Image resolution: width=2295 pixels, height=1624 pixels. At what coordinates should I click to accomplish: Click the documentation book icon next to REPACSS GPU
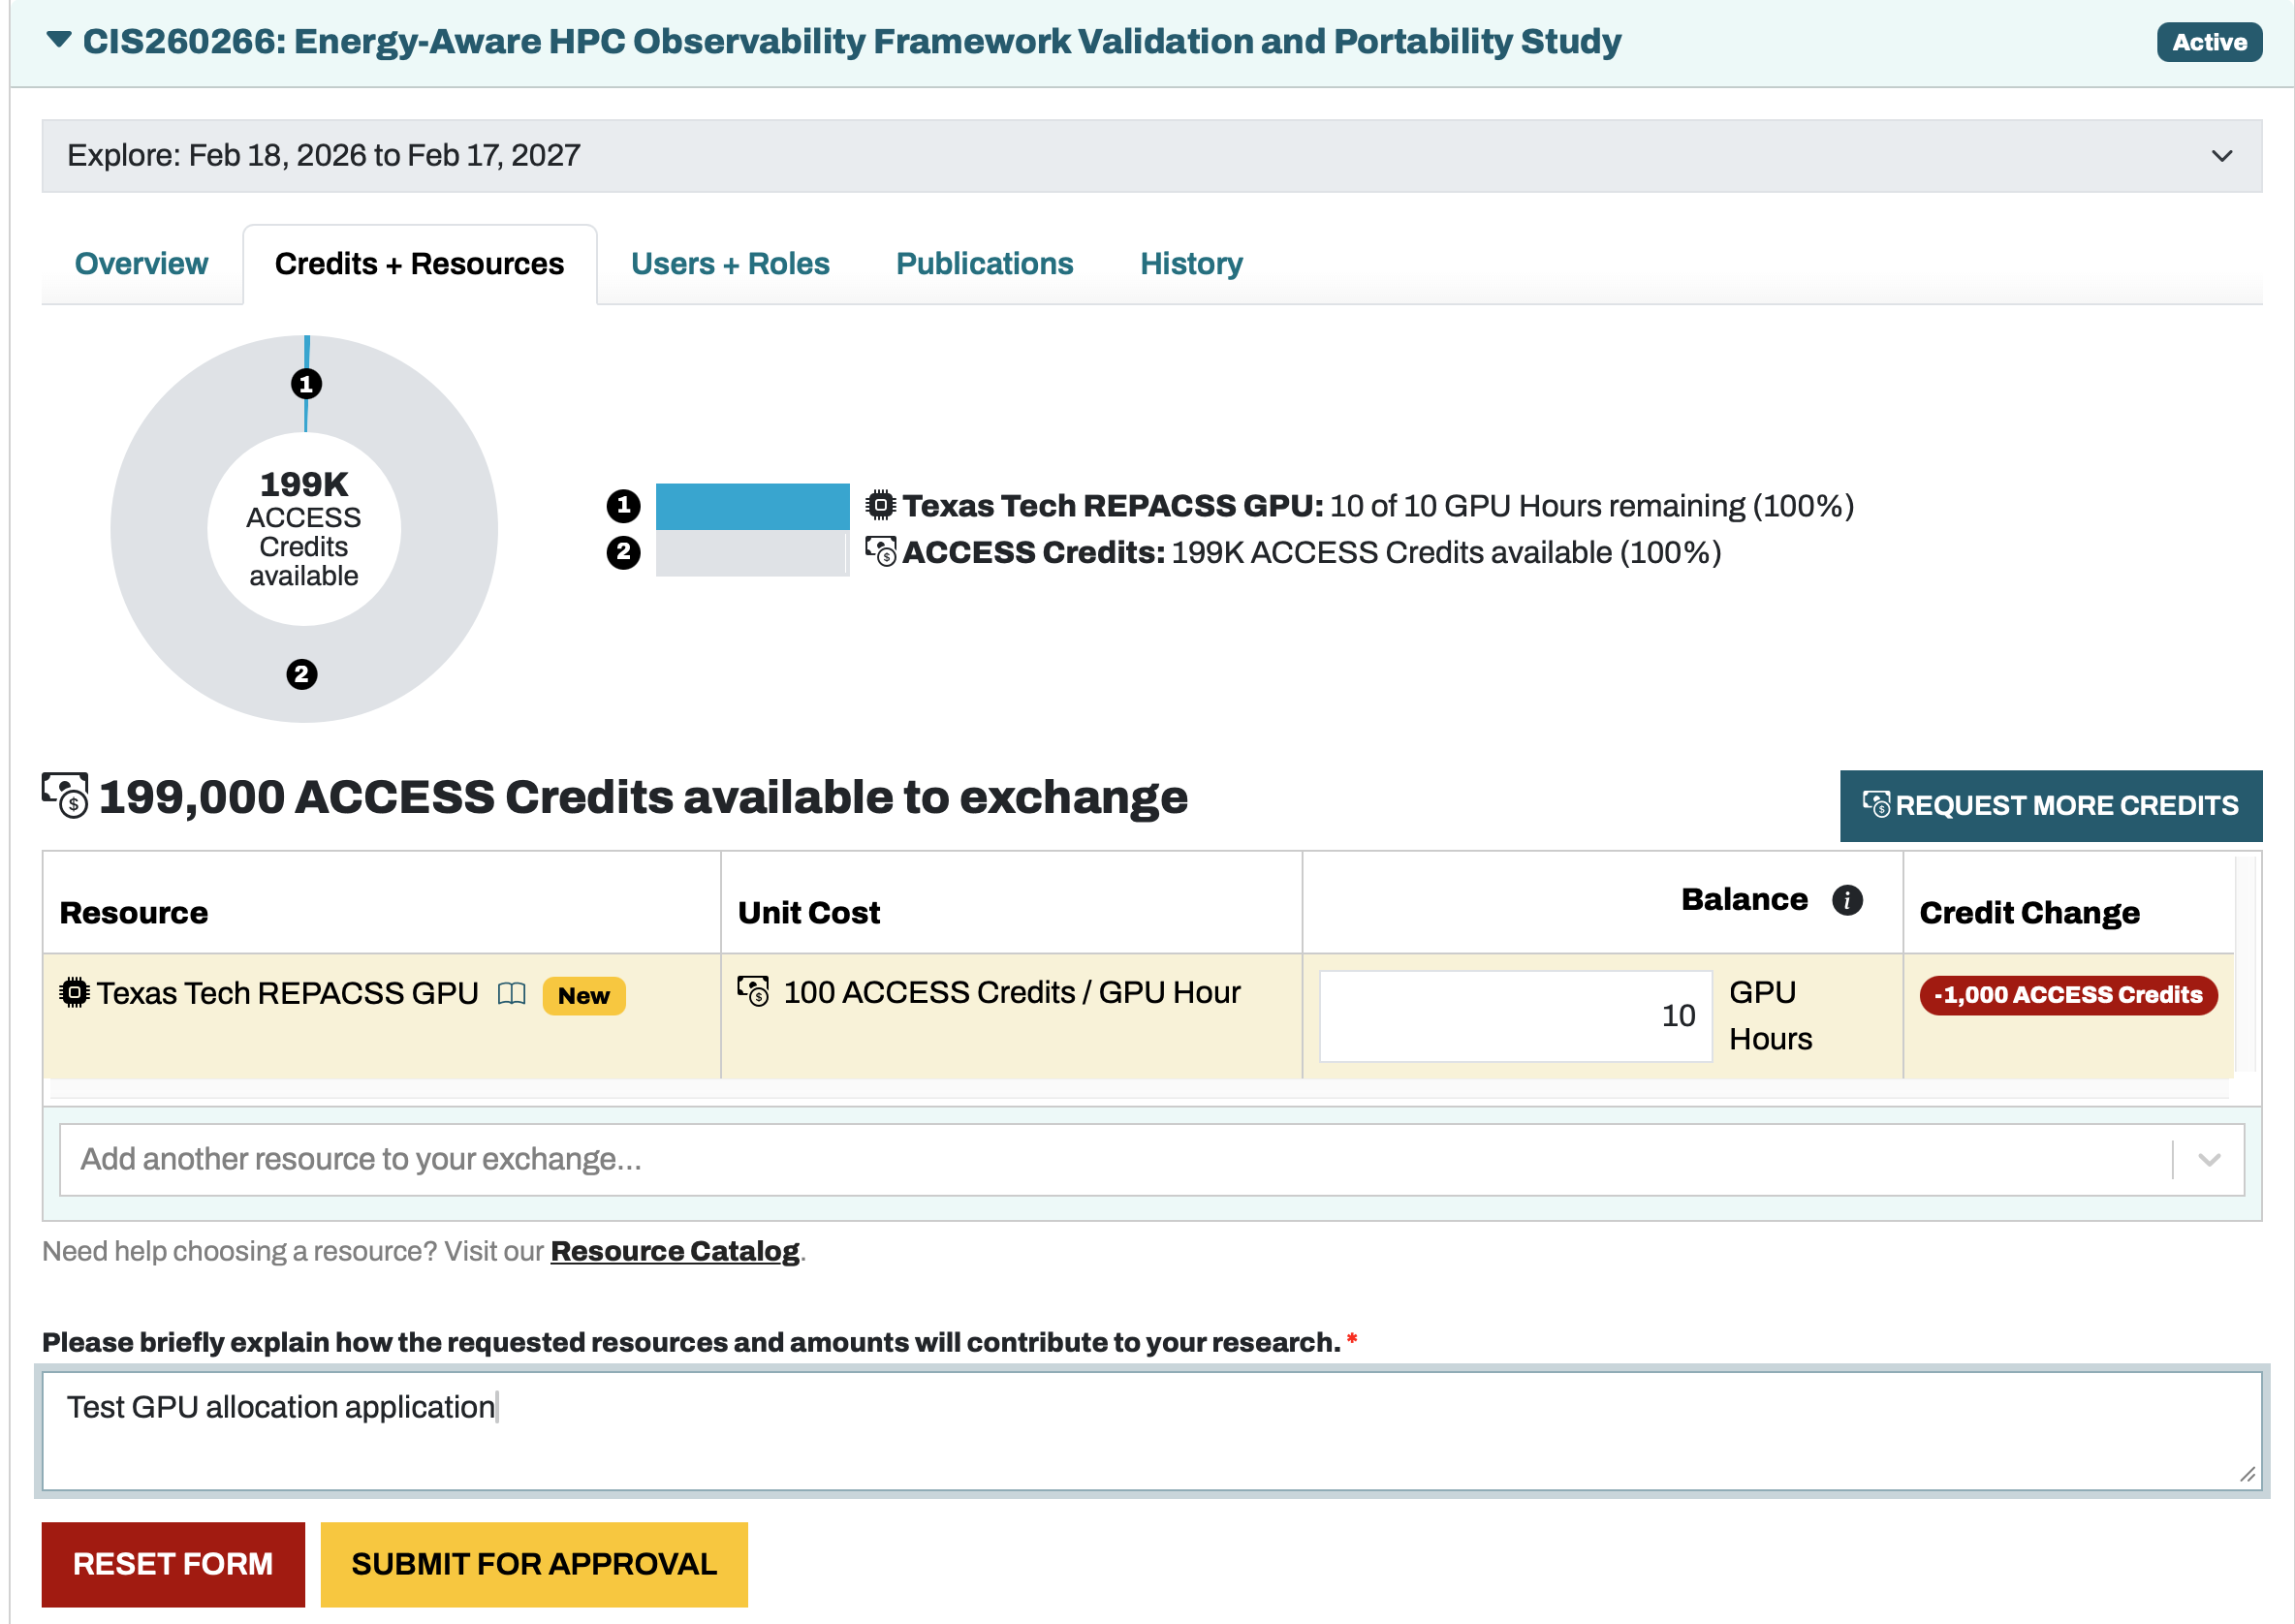coord(512,994)
